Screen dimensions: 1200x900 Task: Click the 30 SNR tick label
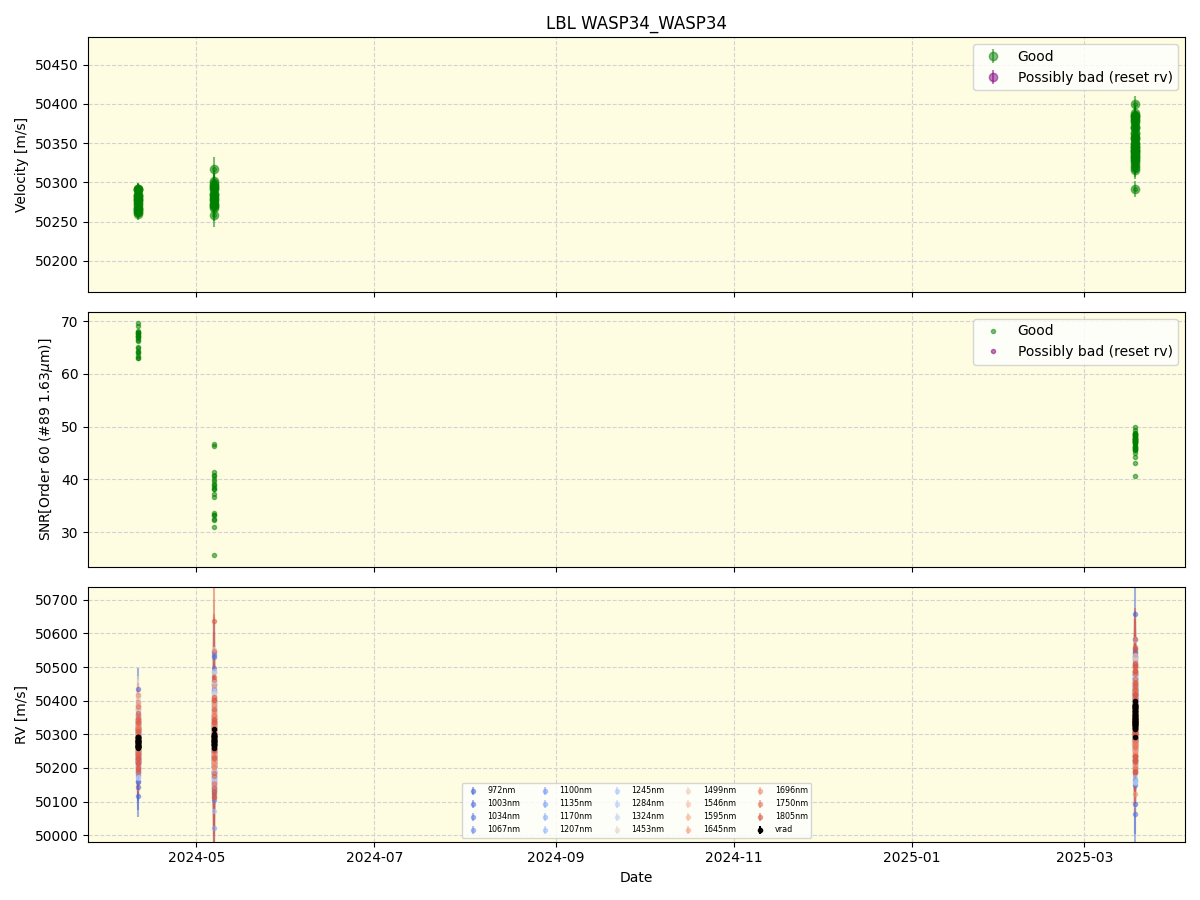pos(70,533)
